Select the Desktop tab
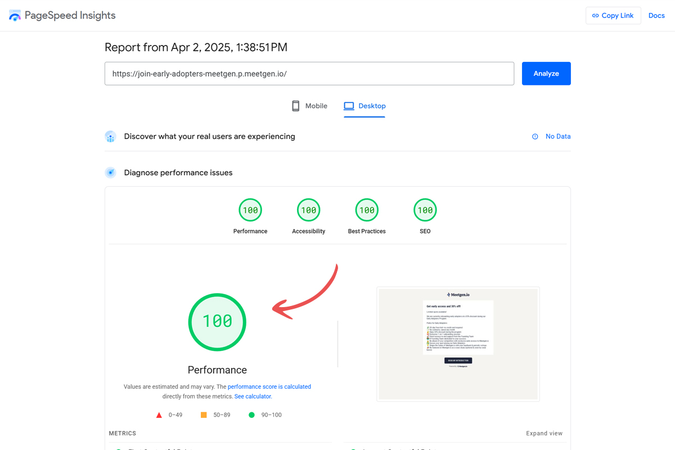The width and height of the screenshot is (675, 450). [364, 106]
